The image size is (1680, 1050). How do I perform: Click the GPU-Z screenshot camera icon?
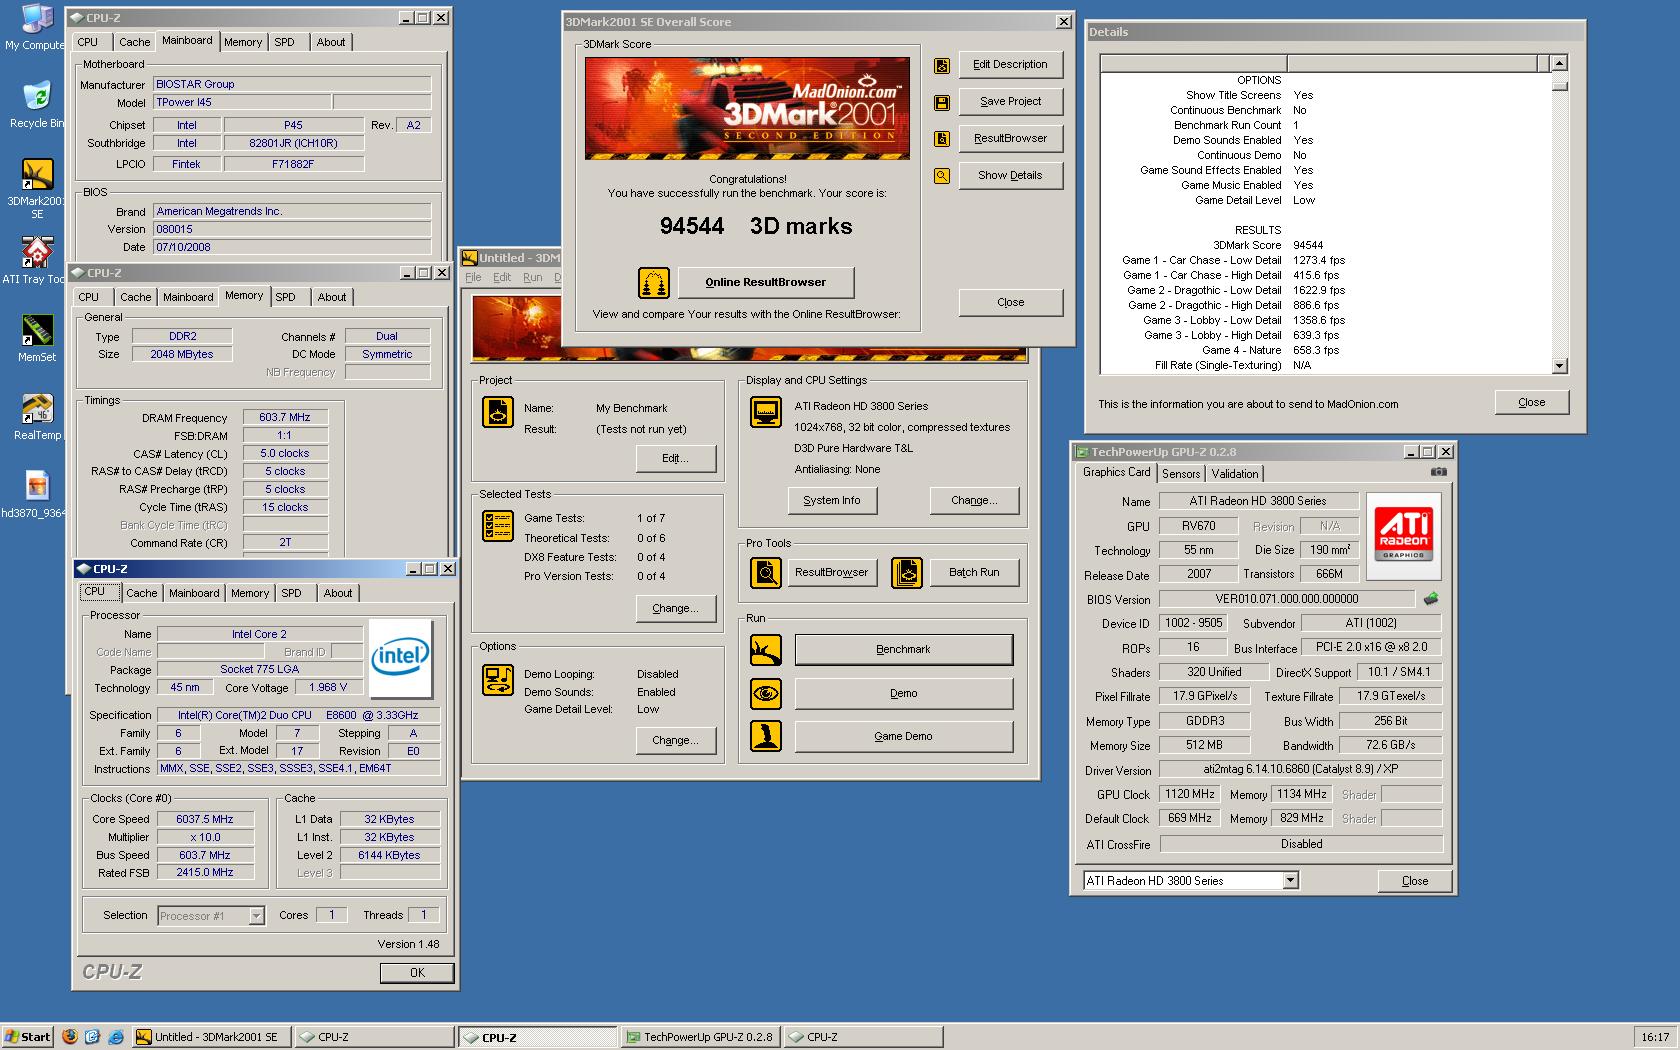pyautogui.click(x=1438, y=472)
